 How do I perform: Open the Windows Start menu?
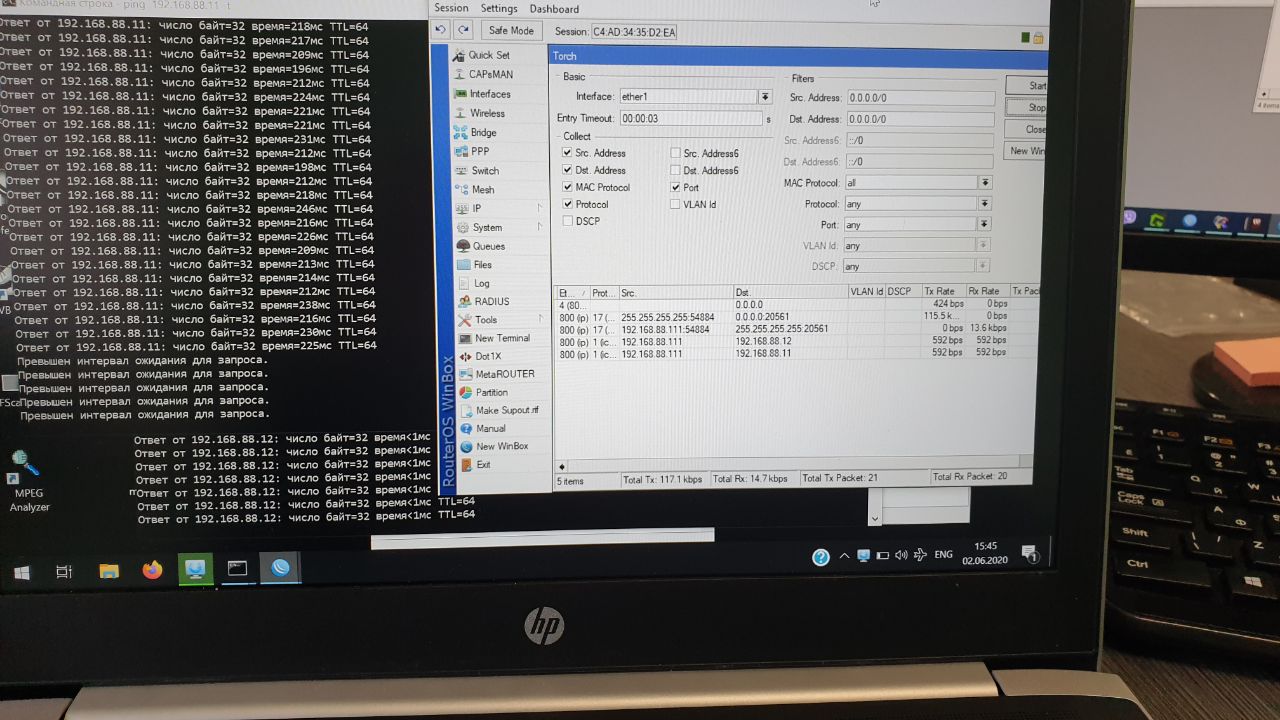[22, 572]
